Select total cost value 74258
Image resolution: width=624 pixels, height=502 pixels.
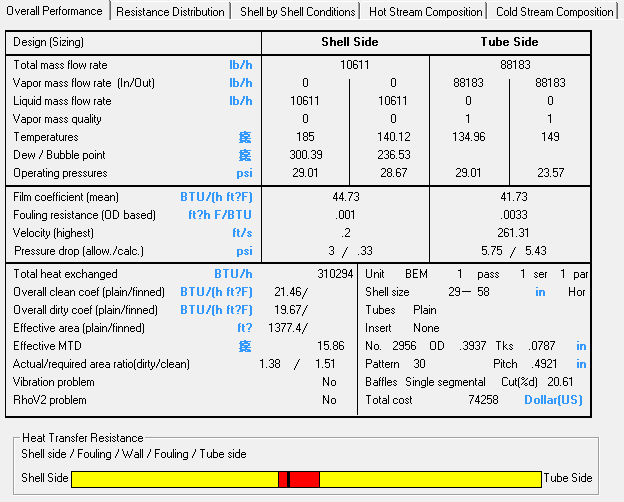click(483, 400)
